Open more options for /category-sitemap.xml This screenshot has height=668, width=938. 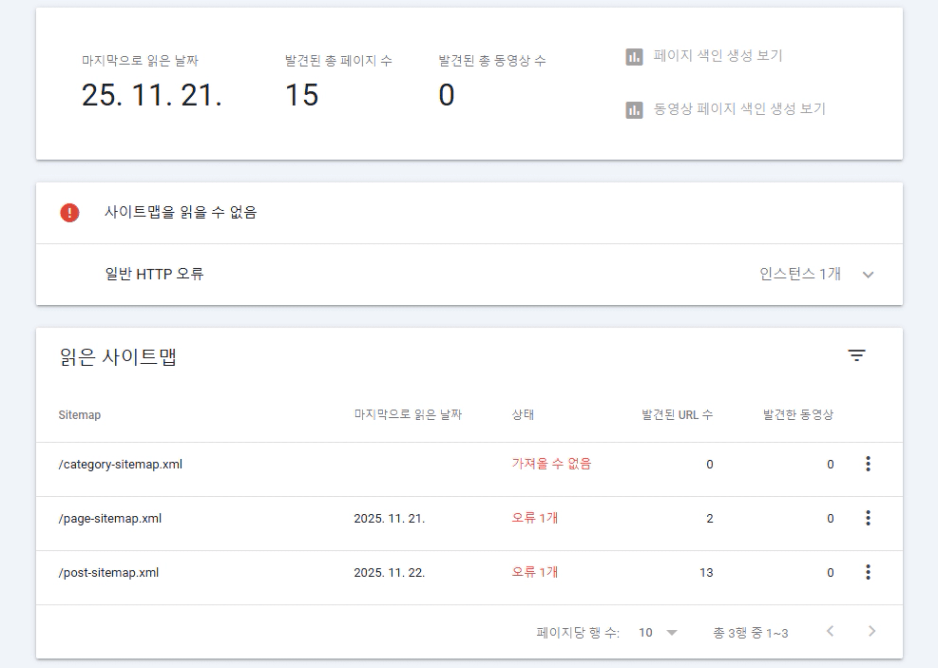[868, 464]
